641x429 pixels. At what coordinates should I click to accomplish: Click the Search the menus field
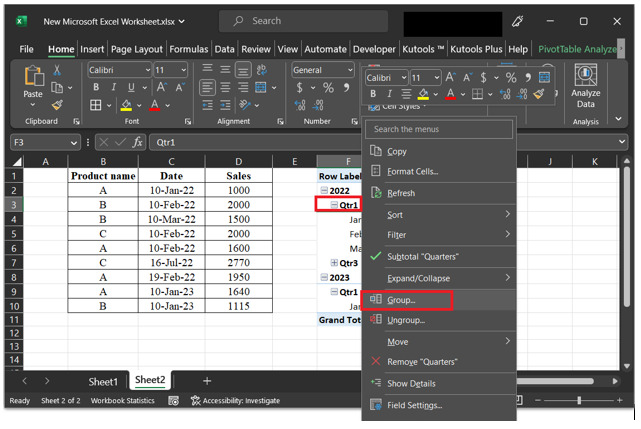pyautogui.click(x=438, y=129)
